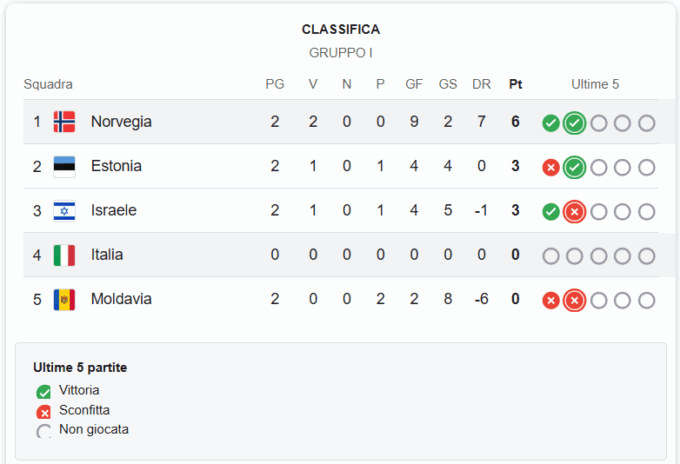
Task: Click Moldavia's first red loss icon
Action: (551, 300)
